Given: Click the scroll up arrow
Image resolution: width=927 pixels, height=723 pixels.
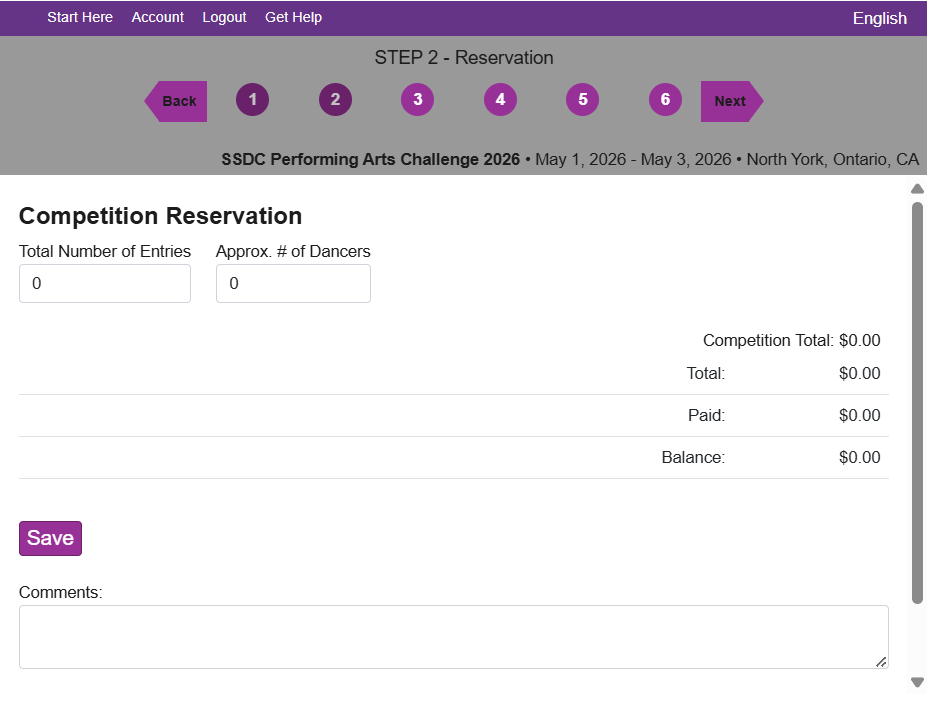Looking at the screenshot, I should pos(917,189).
